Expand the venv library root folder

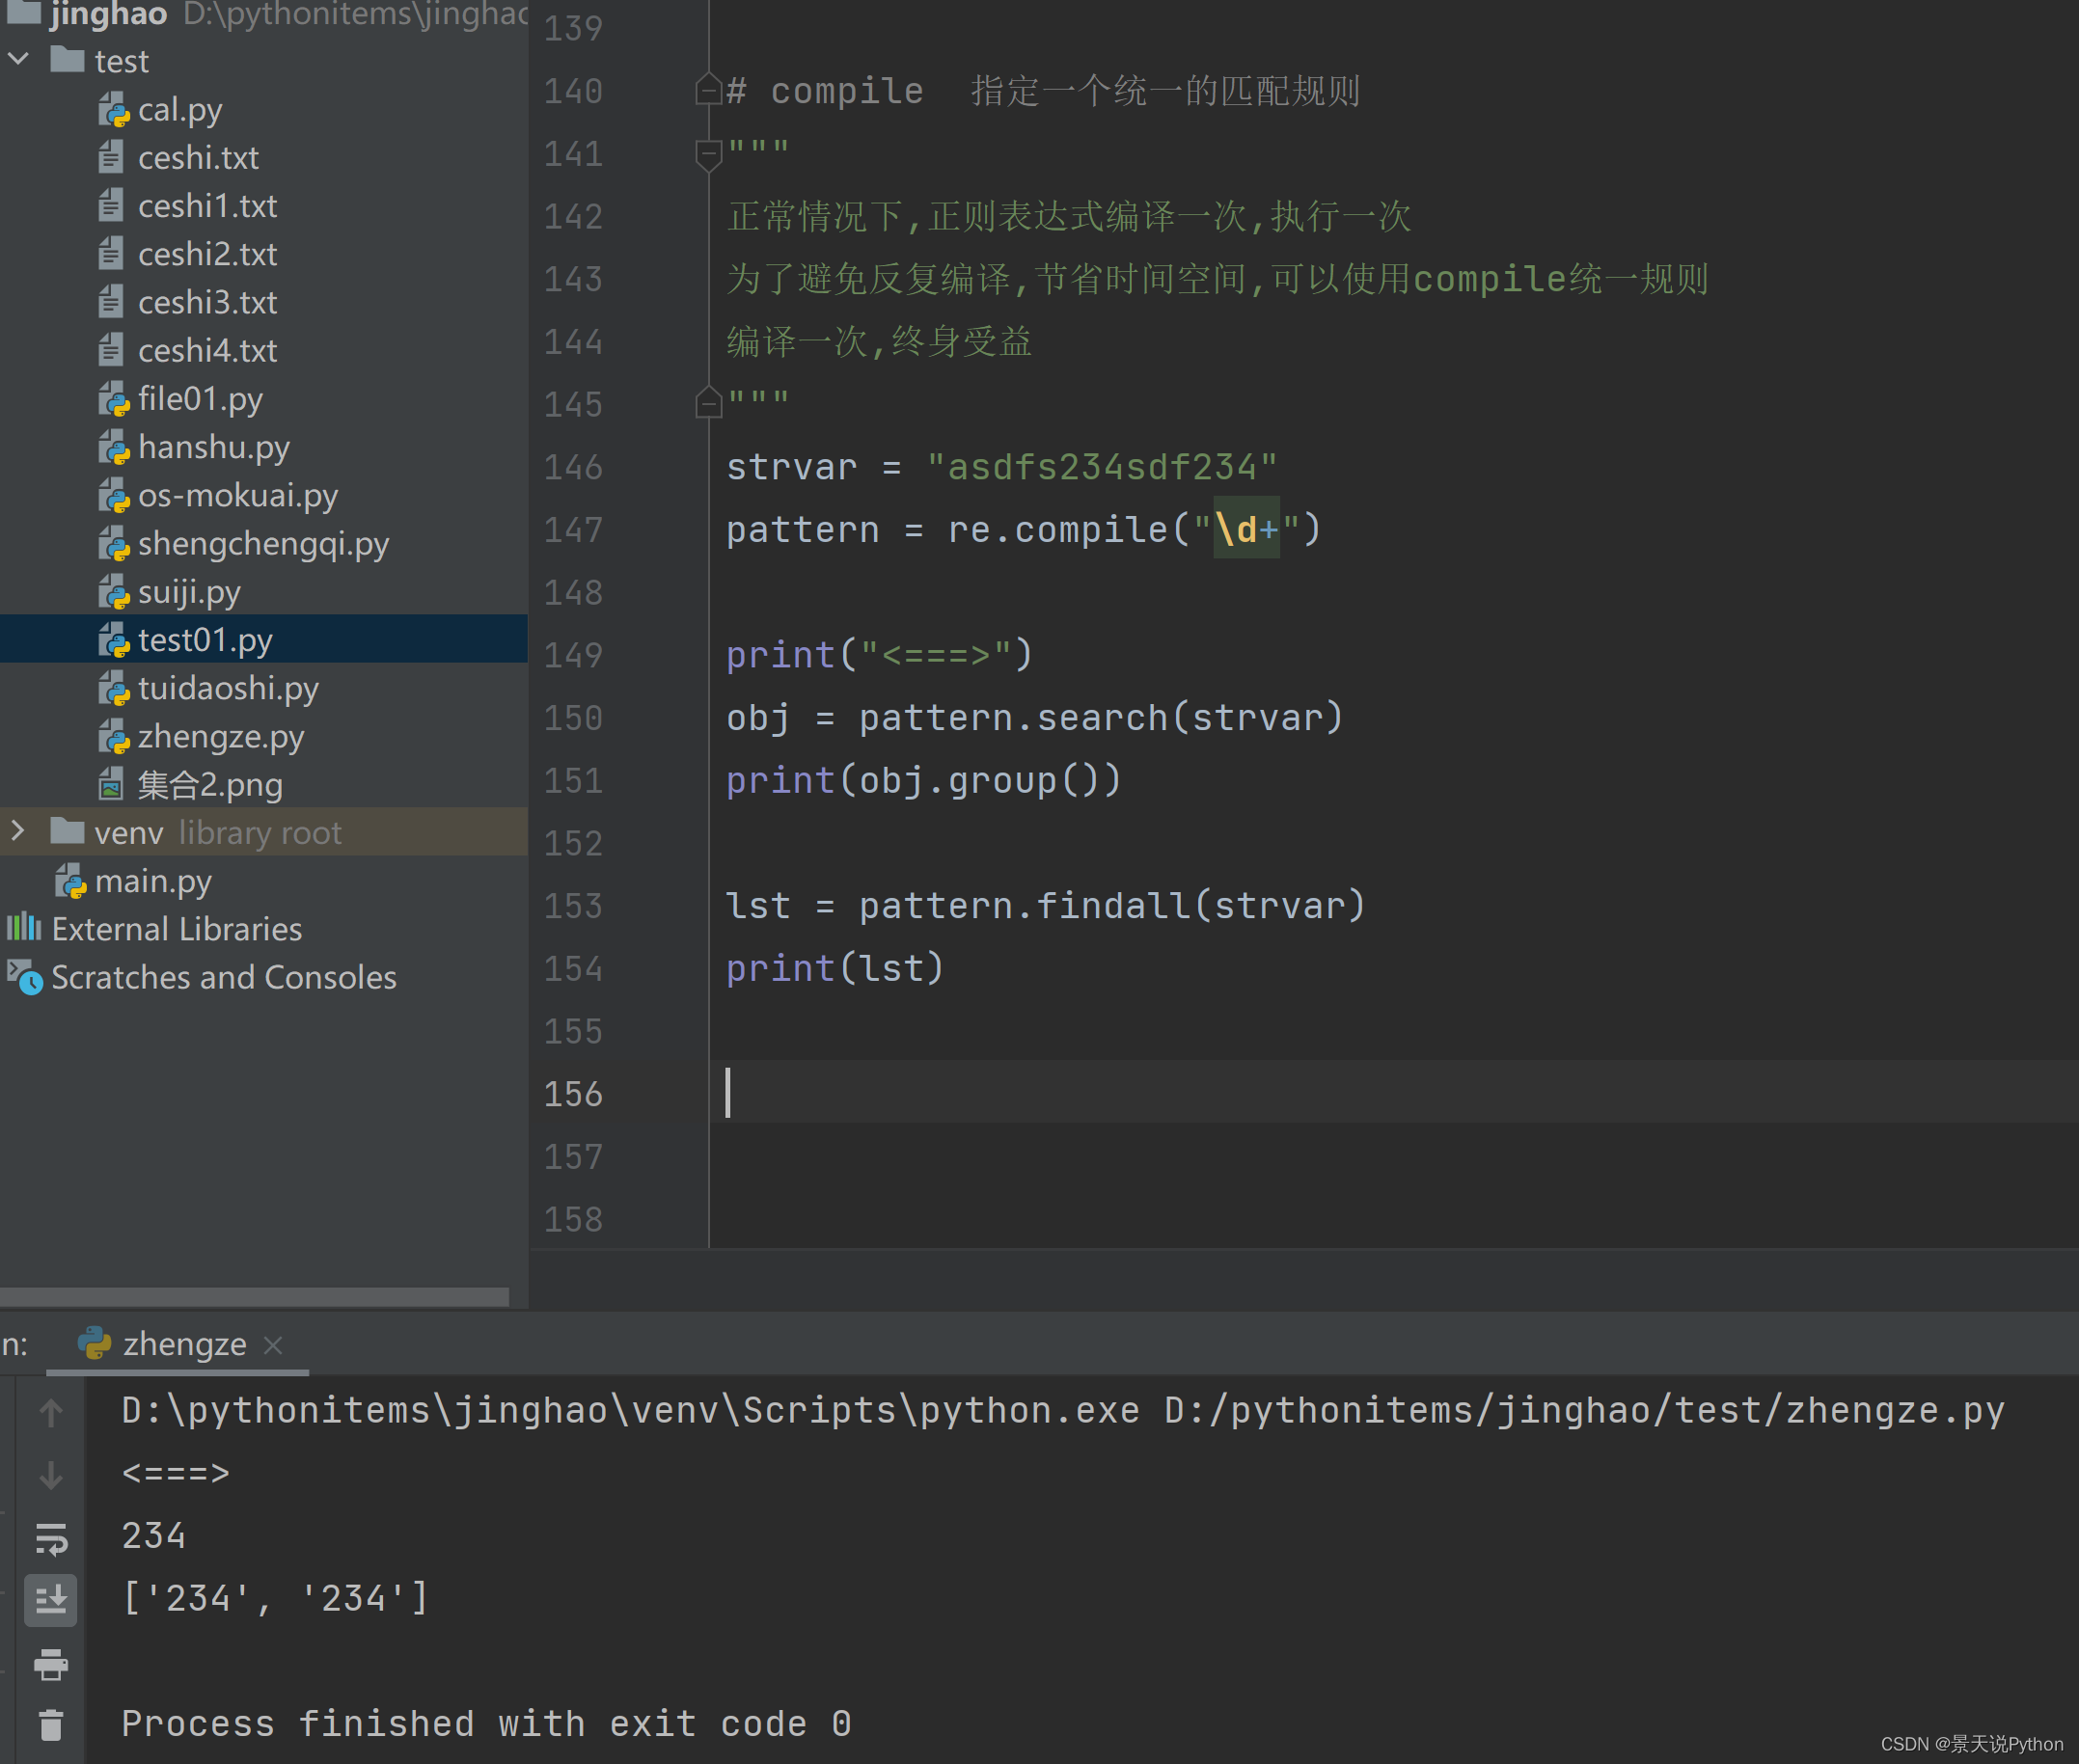tap(18, 831)
